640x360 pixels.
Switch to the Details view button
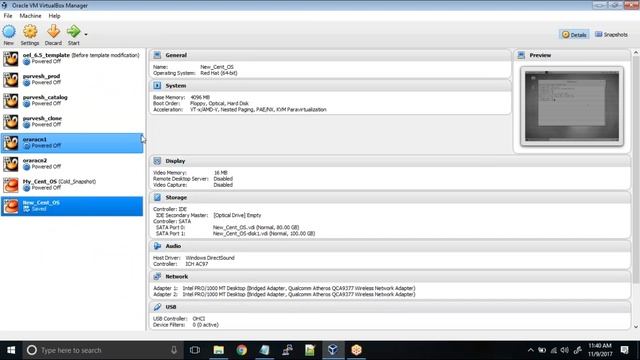pyautogui.click(x=574, y=35)
